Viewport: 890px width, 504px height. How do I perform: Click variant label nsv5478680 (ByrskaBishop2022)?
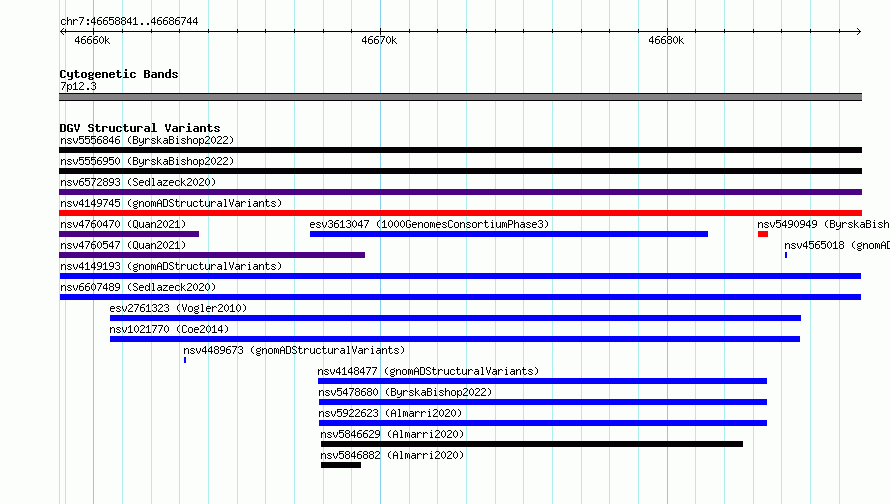[x=405, y=392]
